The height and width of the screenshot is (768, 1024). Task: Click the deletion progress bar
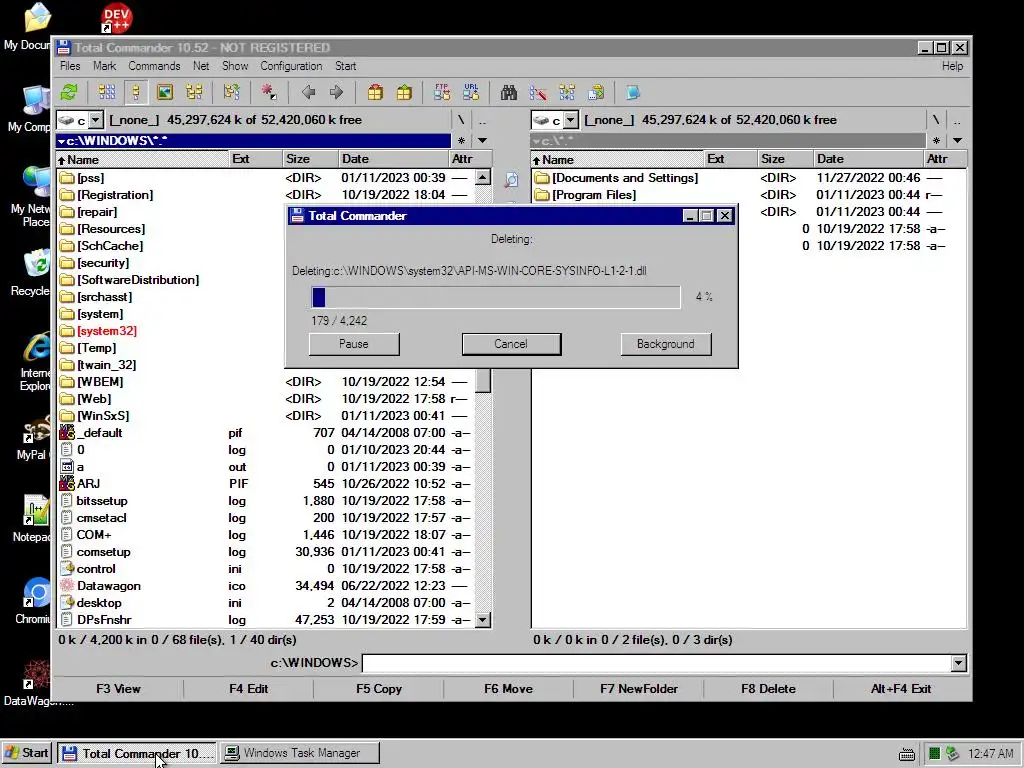(496, 297)
